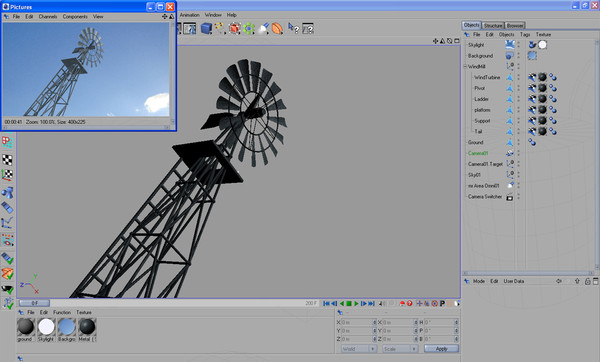
Task: Click the viewport zoom camera icon
Action: (442, 41)
